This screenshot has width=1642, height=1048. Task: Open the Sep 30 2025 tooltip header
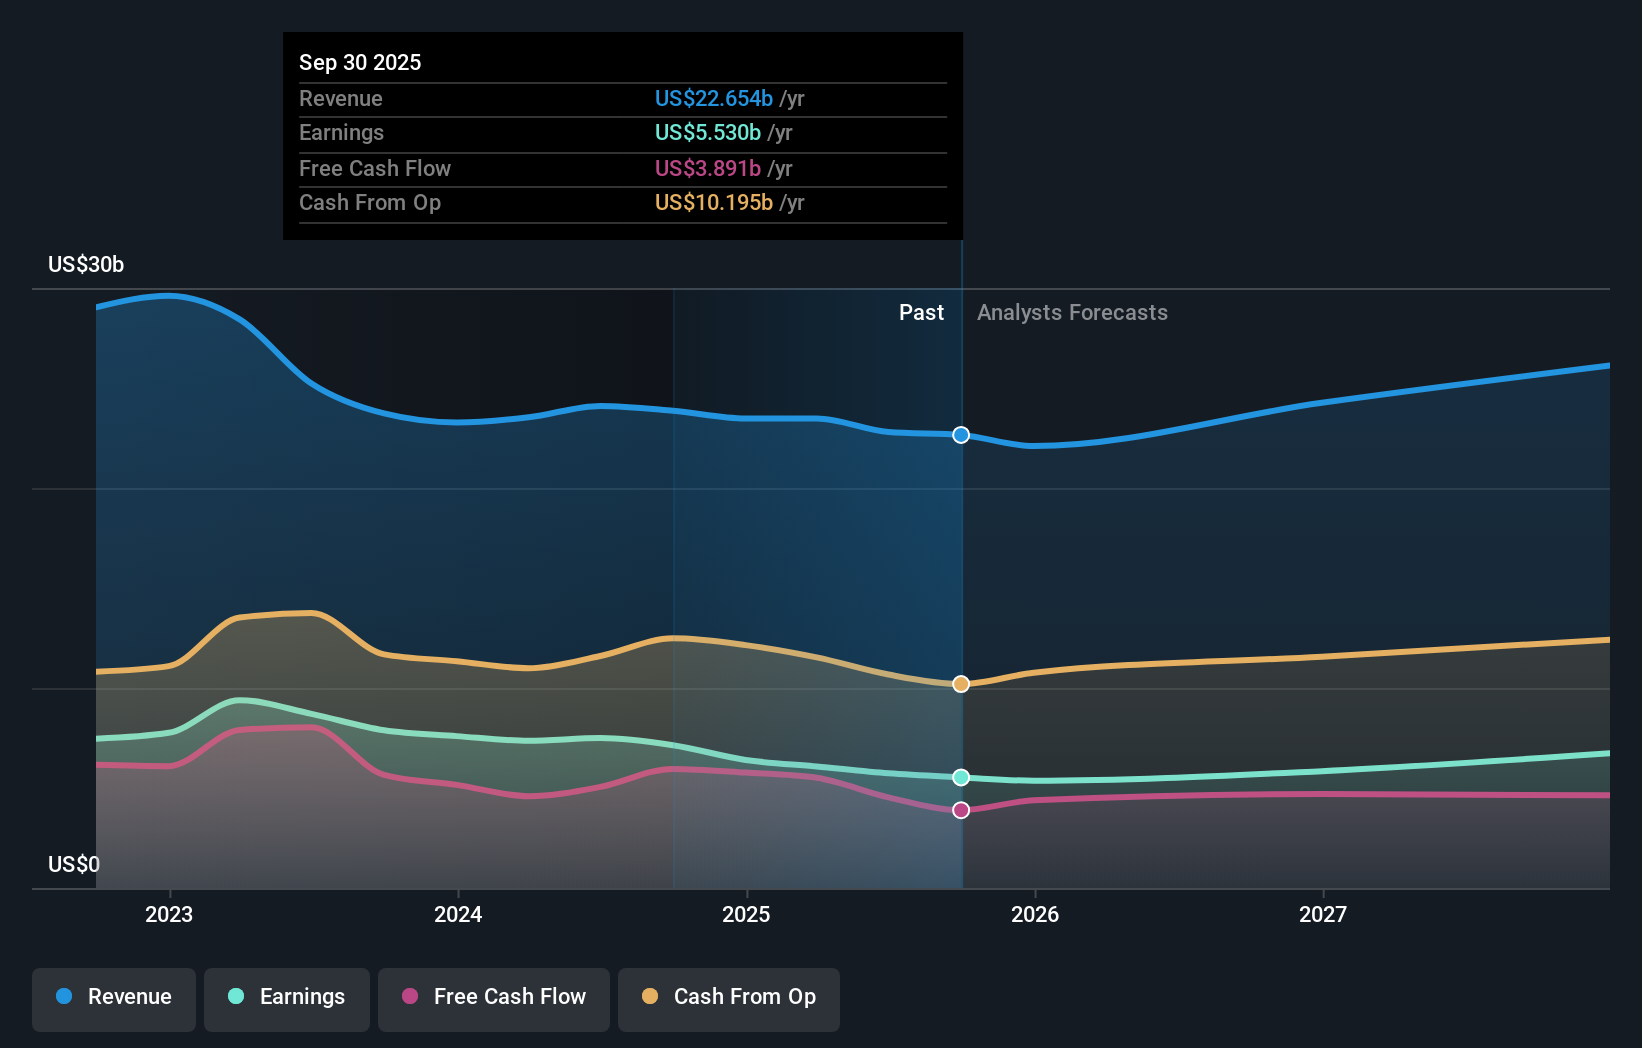click(x=360, y=62)
